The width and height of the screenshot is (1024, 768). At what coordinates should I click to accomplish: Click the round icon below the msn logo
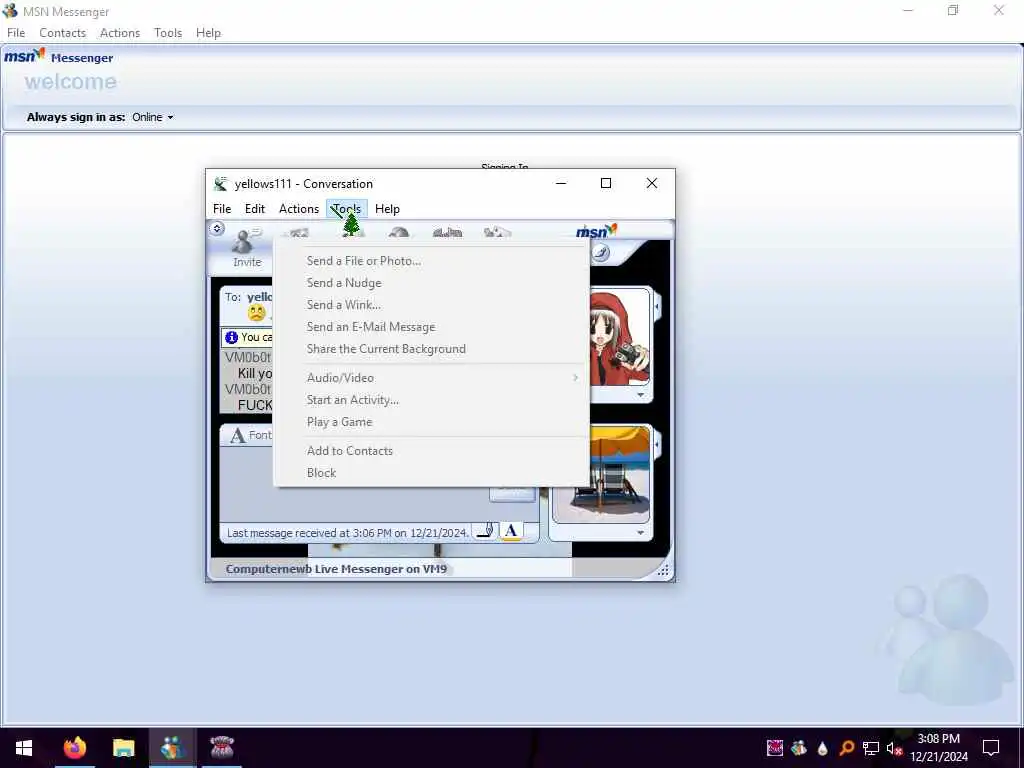pyautogui.click(x=601, y=253)
